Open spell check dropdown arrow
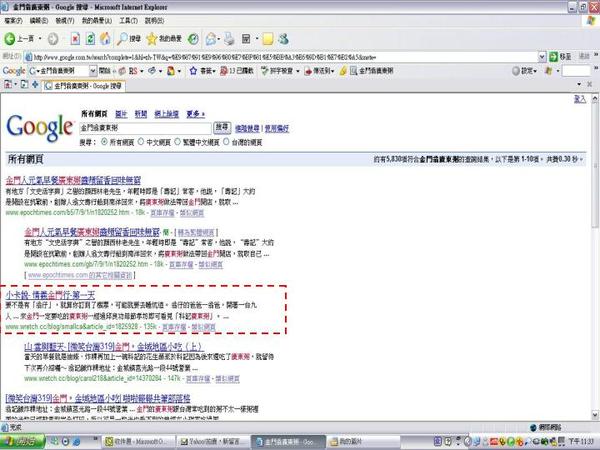Viewport: 600px width, 450px height. (297, 71)
